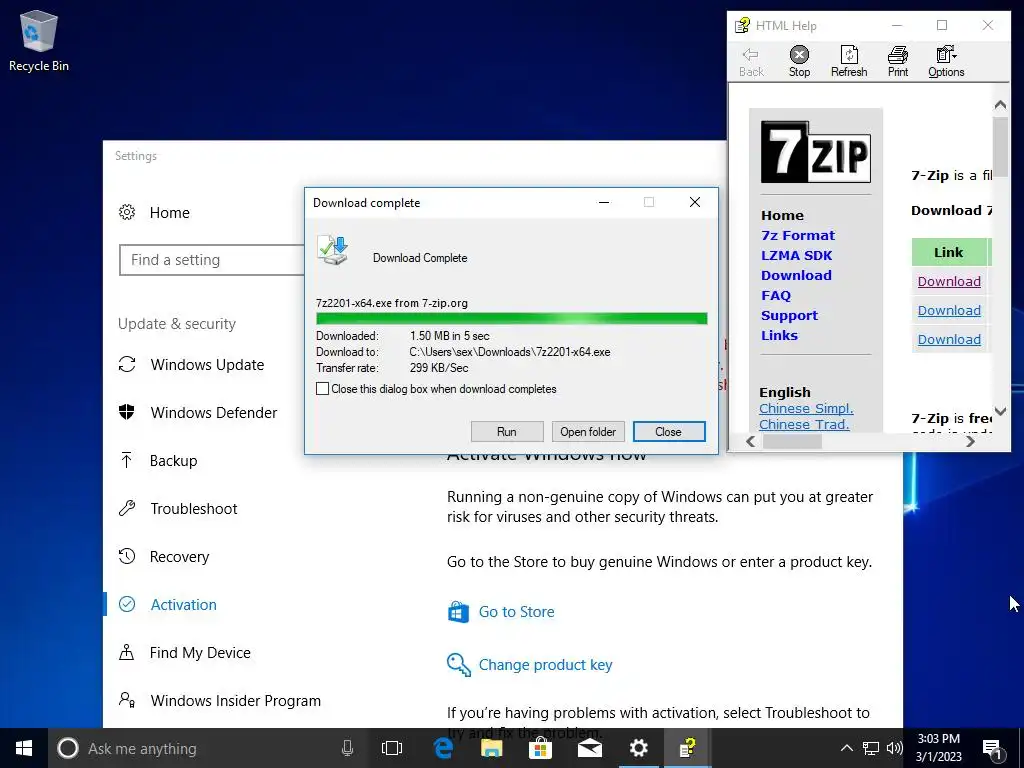Click the green Link table header

948,252
